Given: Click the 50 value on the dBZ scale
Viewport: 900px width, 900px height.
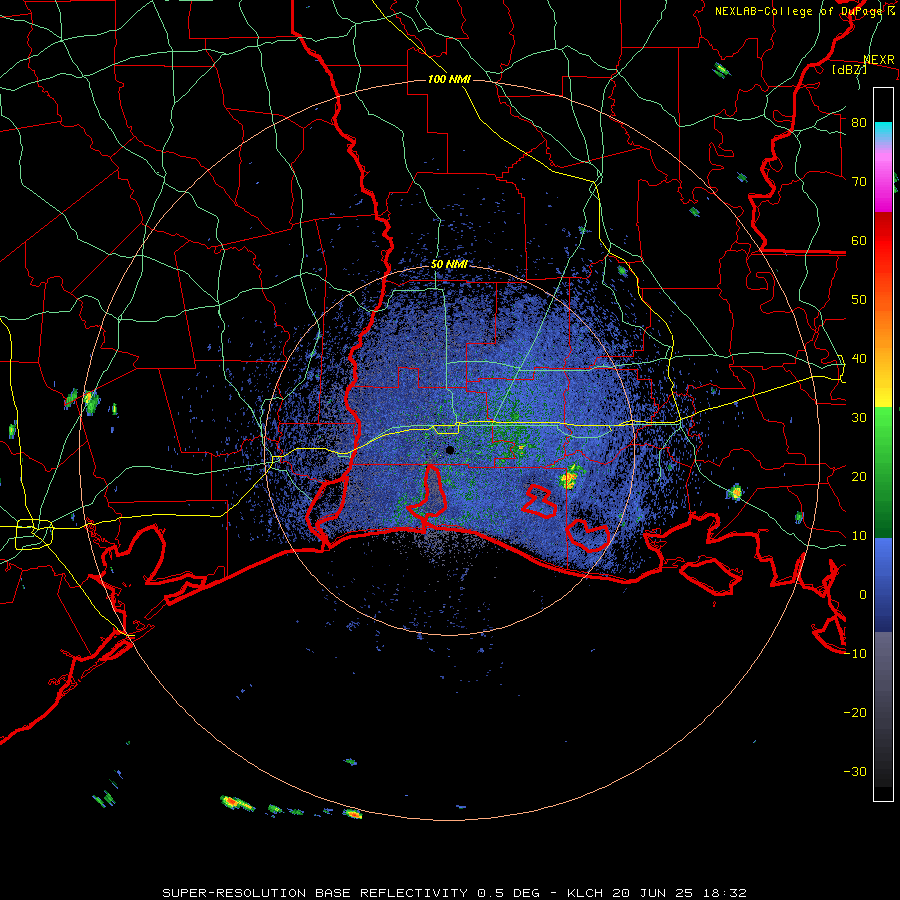Looking at the screenshot, I should 859,300.
